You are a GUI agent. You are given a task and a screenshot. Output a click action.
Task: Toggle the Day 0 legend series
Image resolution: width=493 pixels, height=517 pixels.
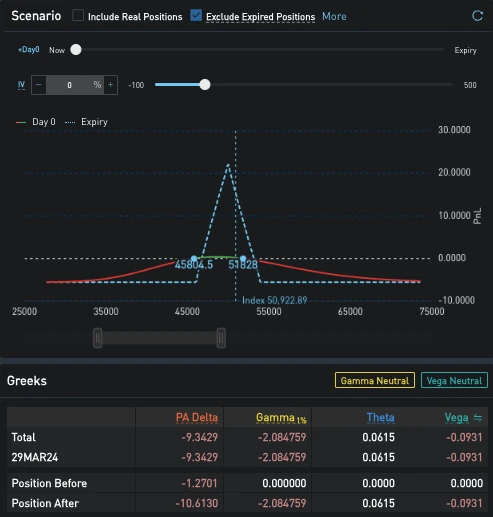click(x=36, y=122)
